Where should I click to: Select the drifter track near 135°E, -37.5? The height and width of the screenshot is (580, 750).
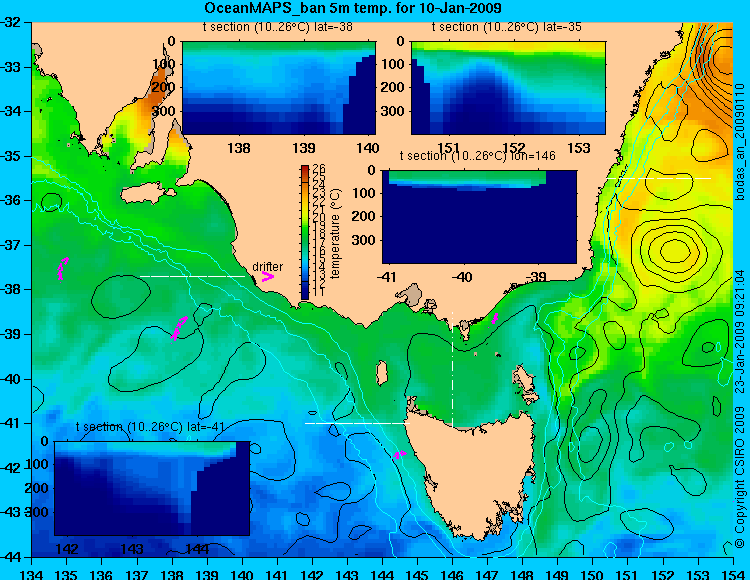(x=62, y=268)
